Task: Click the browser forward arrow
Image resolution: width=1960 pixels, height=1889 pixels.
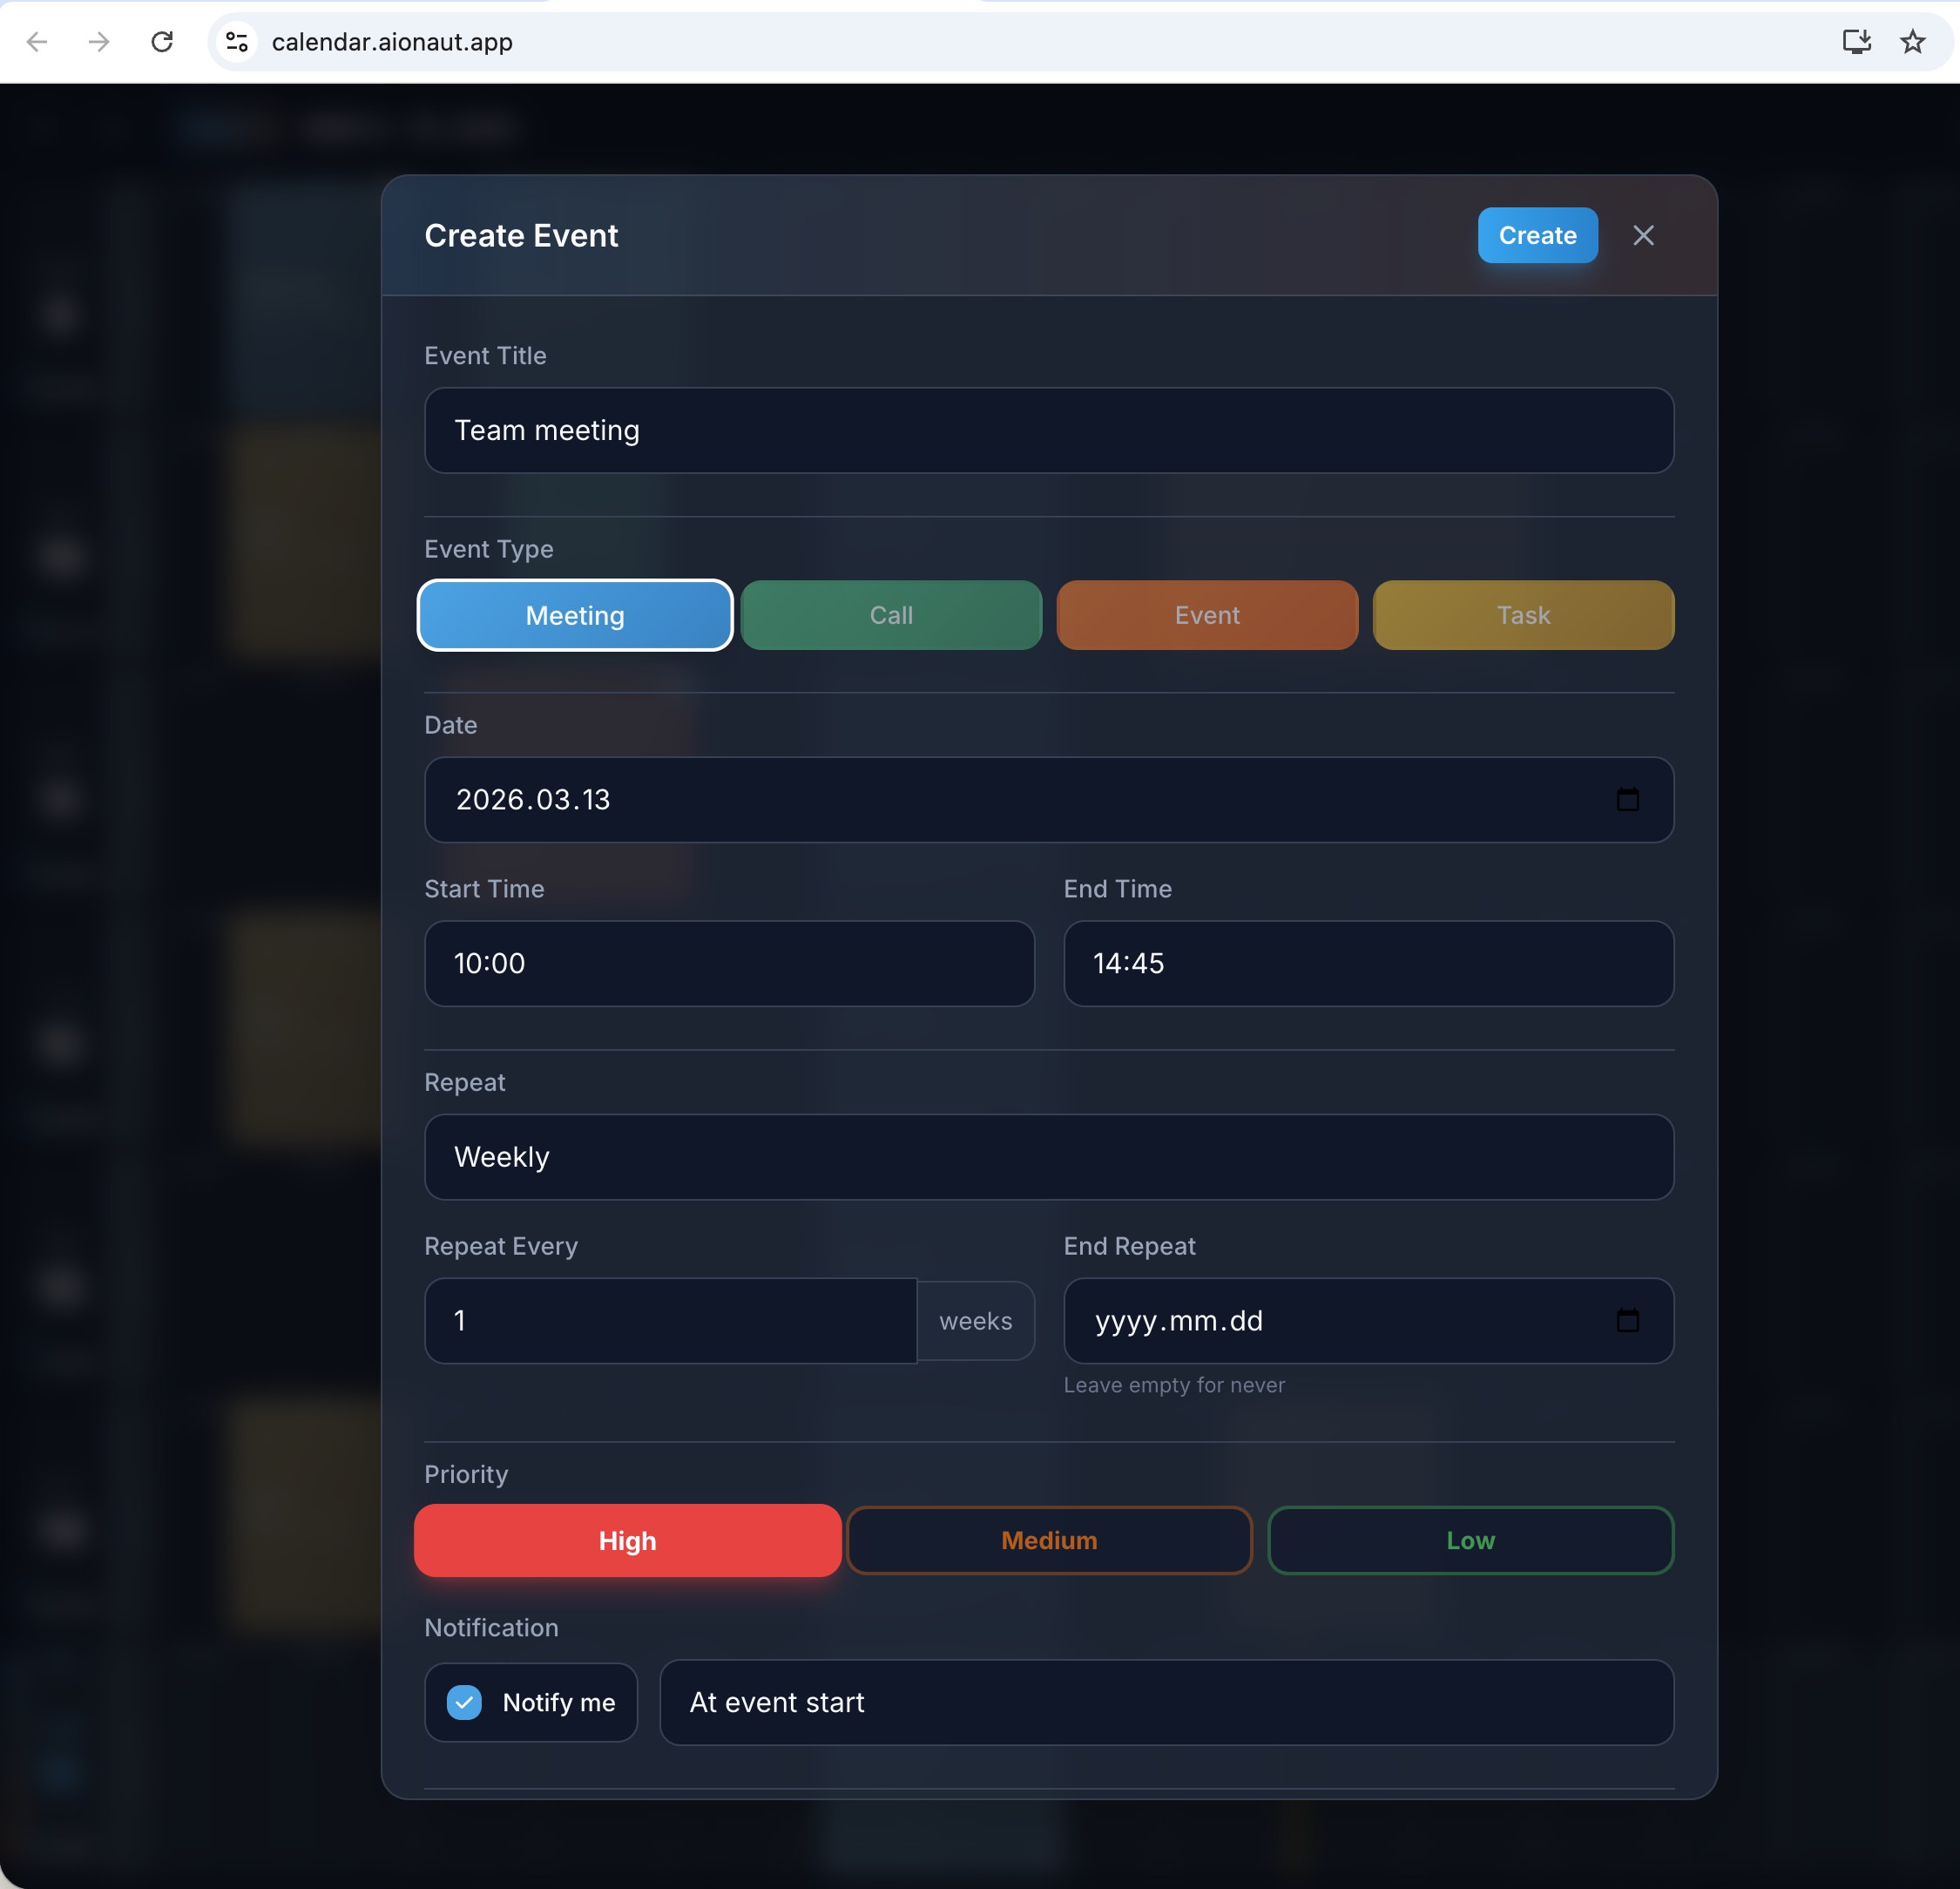Action: [99, 42]
